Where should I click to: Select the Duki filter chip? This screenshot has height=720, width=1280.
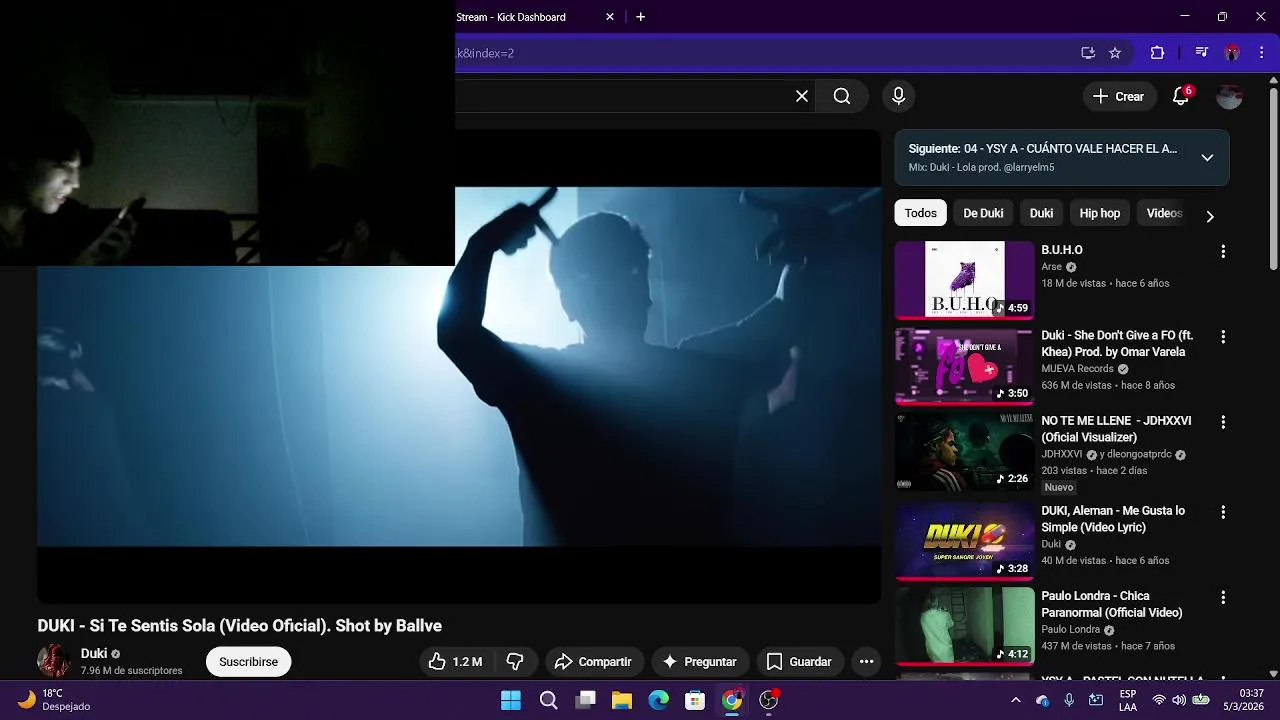click(1041, 213)
